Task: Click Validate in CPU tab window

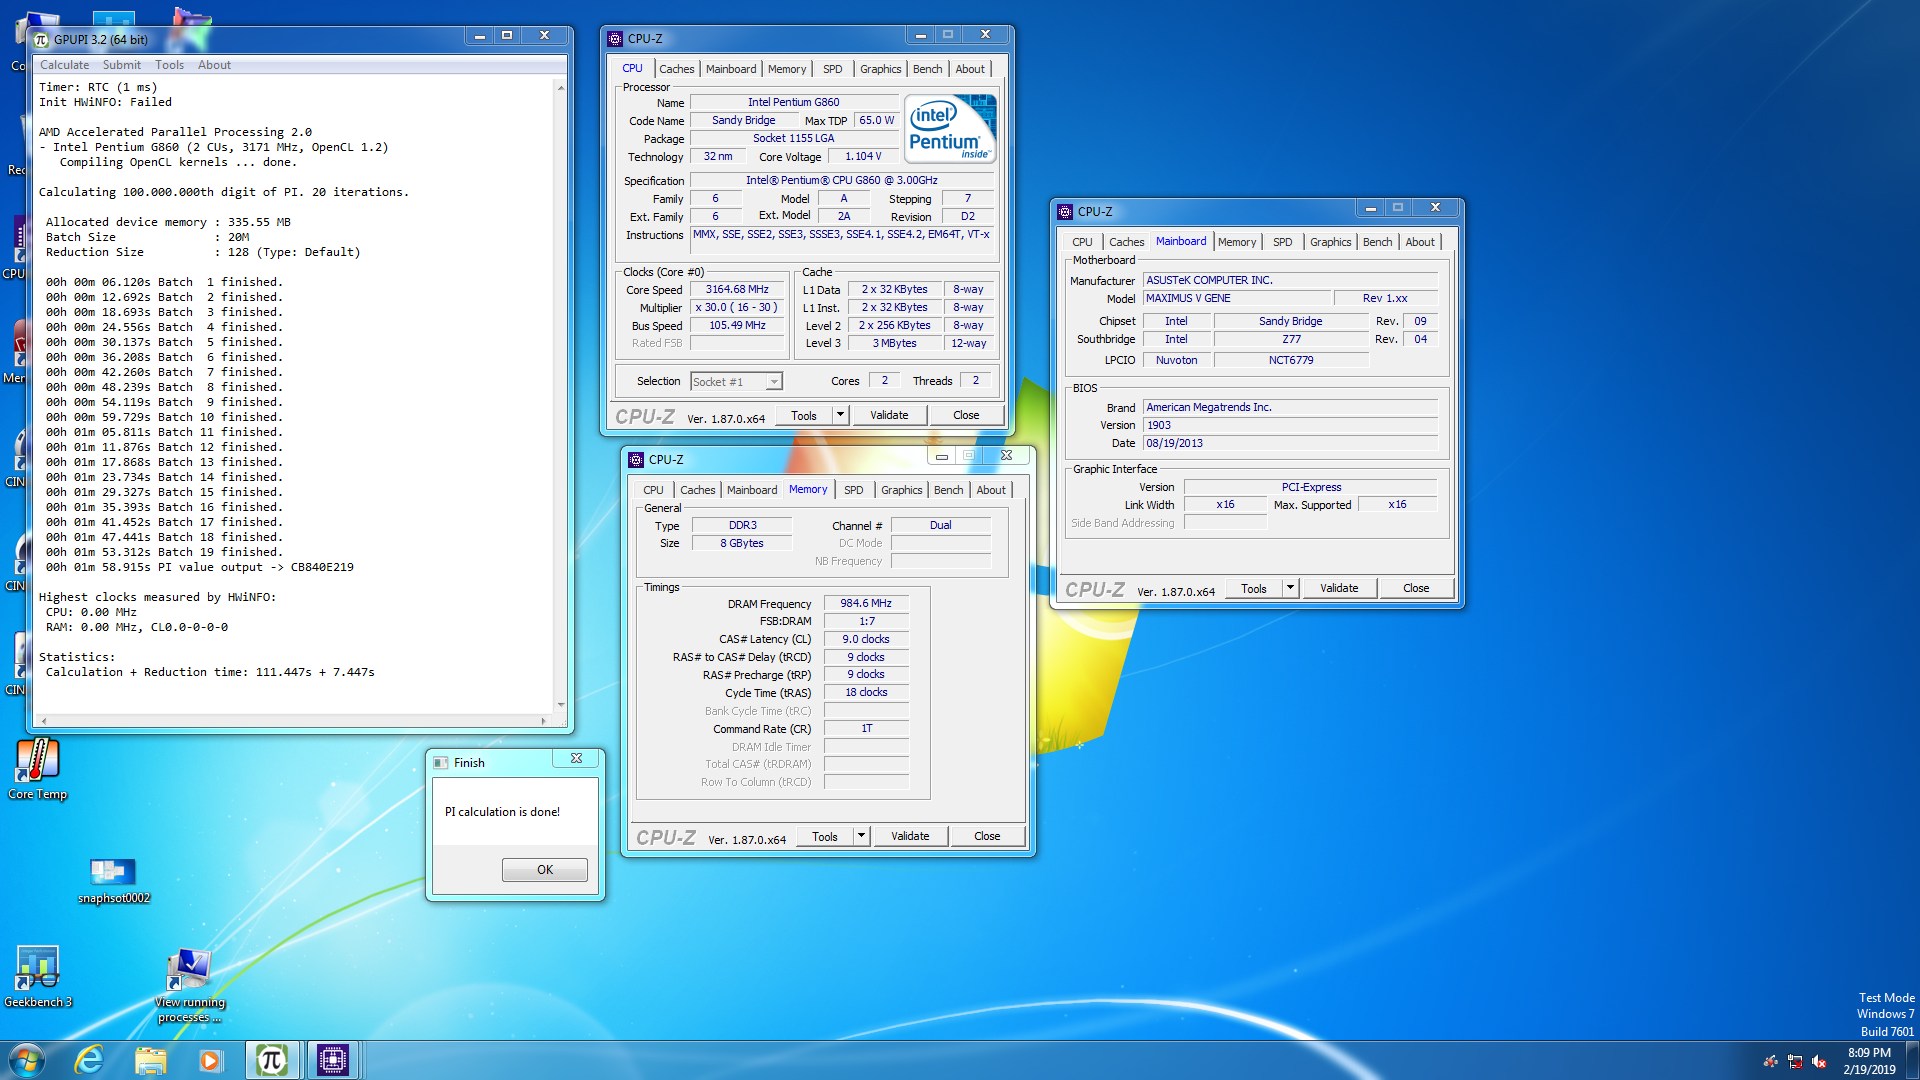Action: [889, 415]
